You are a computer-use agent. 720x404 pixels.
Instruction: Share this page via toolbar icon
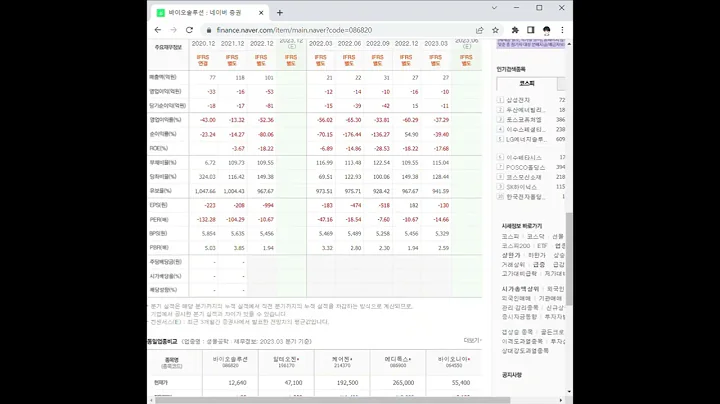tap(479, 30)
